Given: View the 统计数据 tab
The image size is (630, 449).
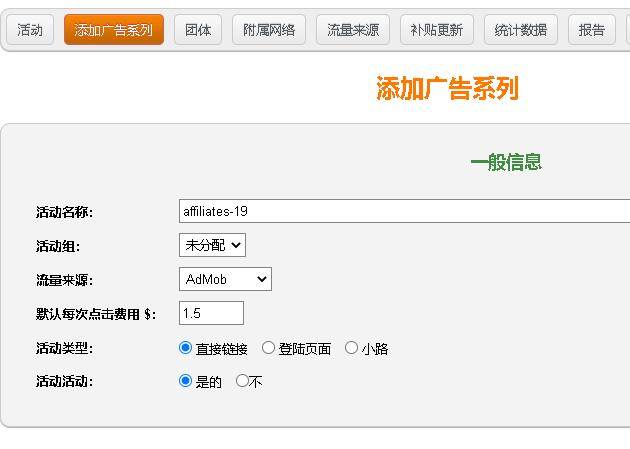Looking at the screenshot, I should coord(521,30).
